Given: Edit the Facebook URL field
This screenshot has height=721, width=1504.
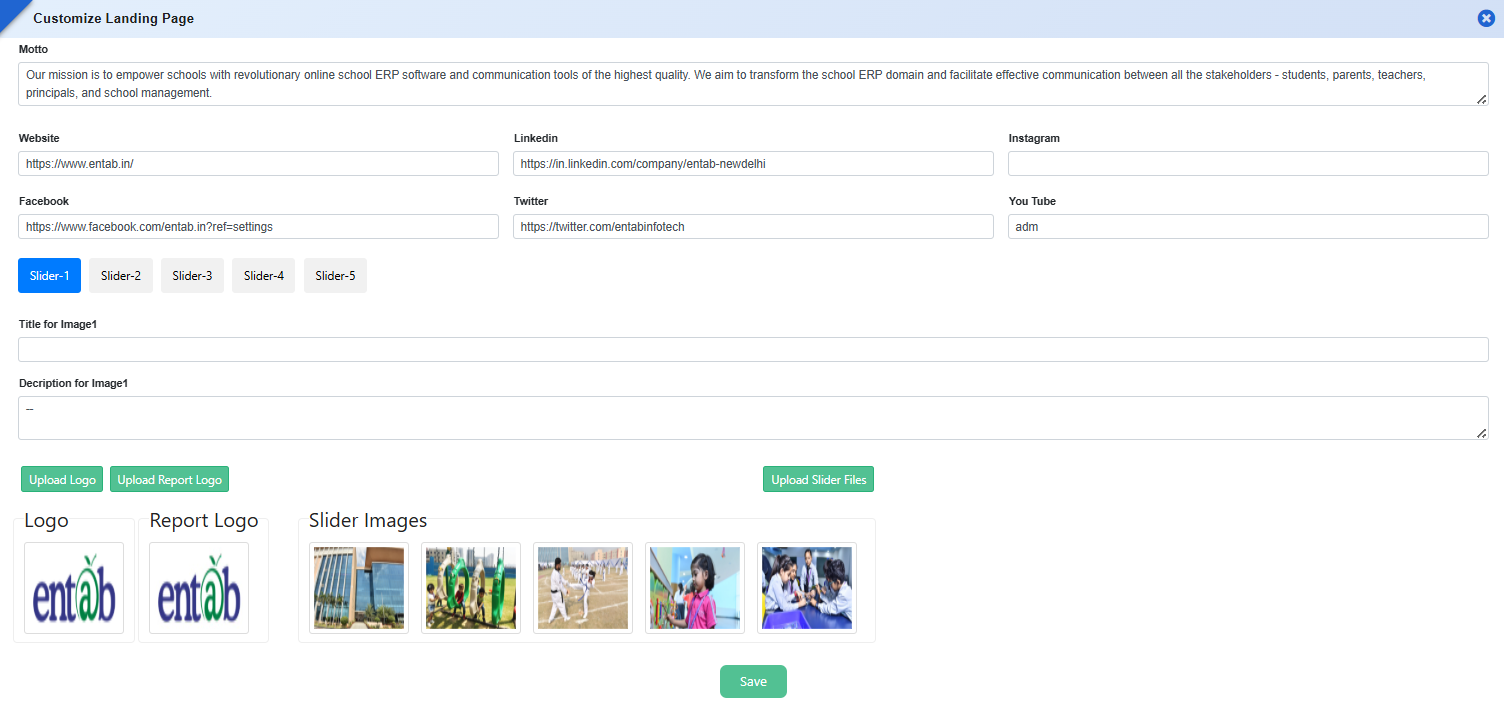Looking at the screenshot, I should point(258,227).
